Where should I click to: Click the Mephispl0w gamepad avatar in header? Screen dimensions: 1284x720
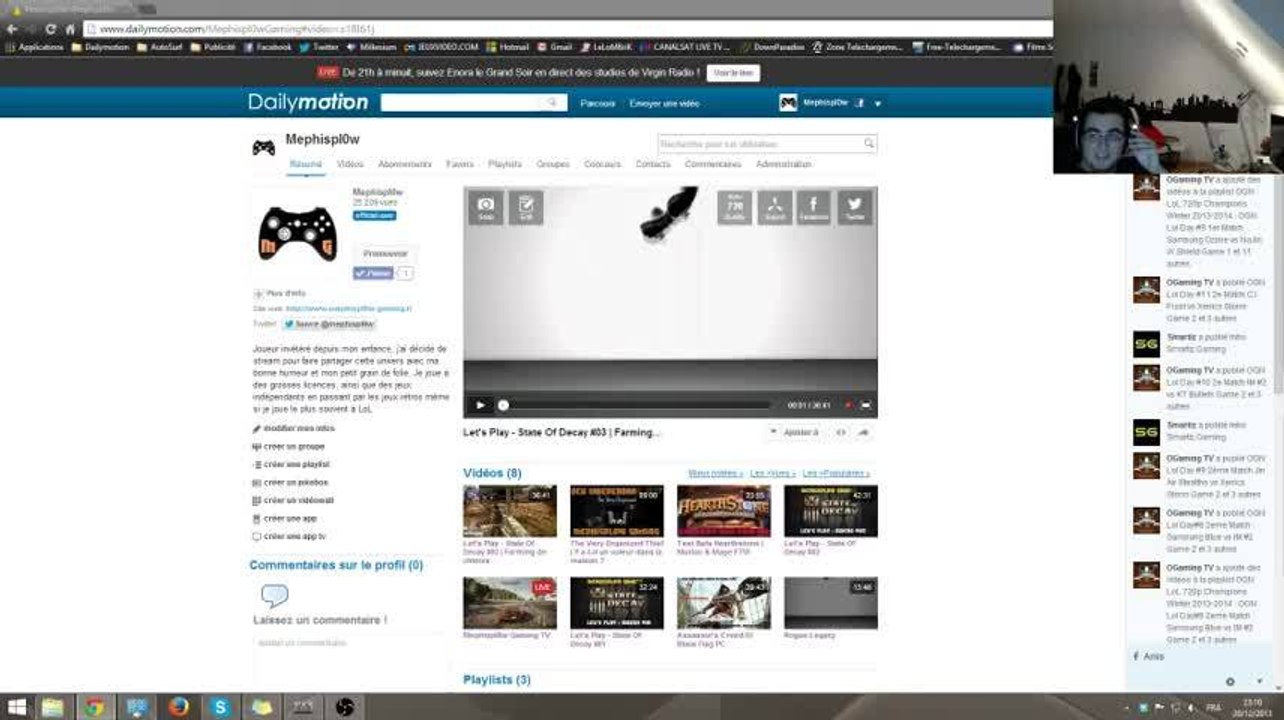coord(788,102)
